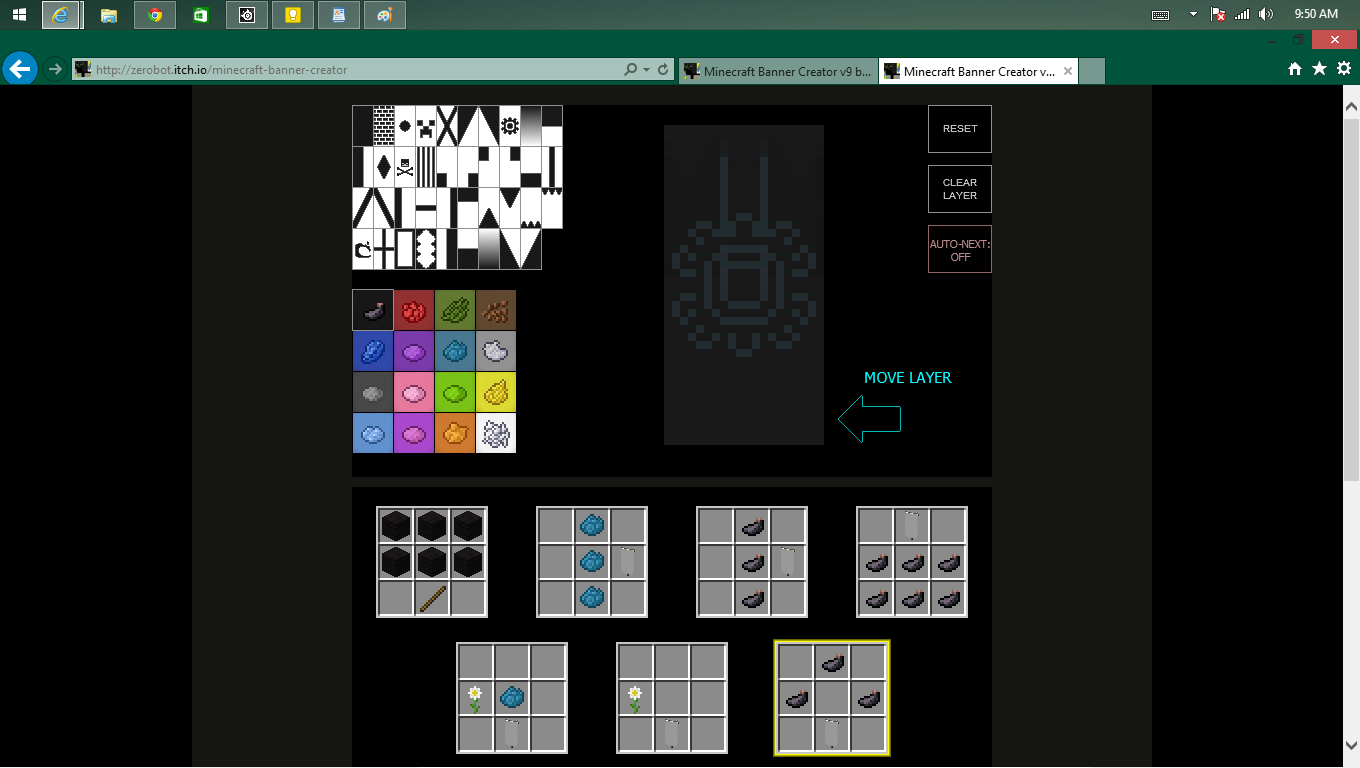This screenshot has height=768, width=1360.
Task: Choose the bottom sawtooth pattern
Action: click(x=531, y=208)
